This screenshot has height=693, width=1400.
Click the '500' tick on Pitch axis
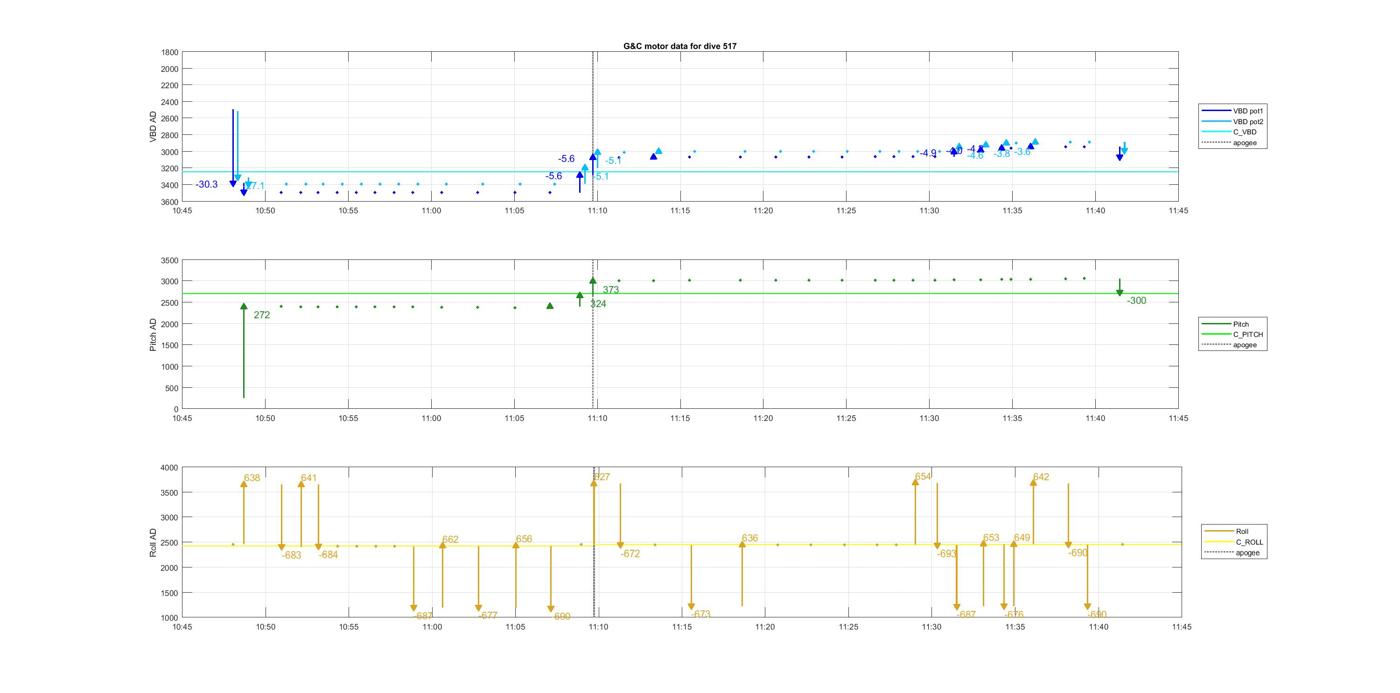pyautogui.click(x=172, y=388)
